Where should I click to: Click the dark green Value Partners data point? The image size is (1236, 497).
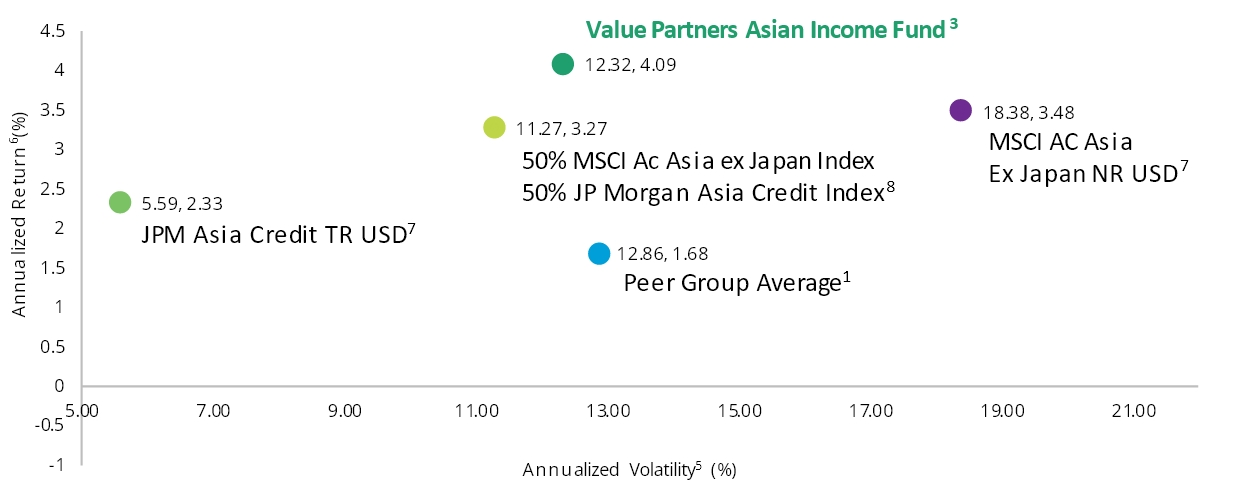tap(563, 64)
